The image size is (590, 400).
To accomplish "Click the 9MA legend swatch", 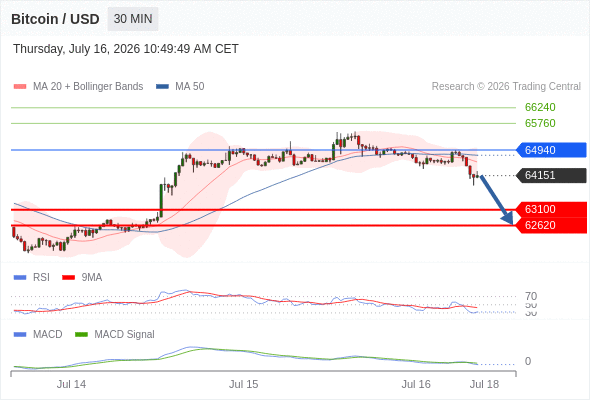I will 68,278.
